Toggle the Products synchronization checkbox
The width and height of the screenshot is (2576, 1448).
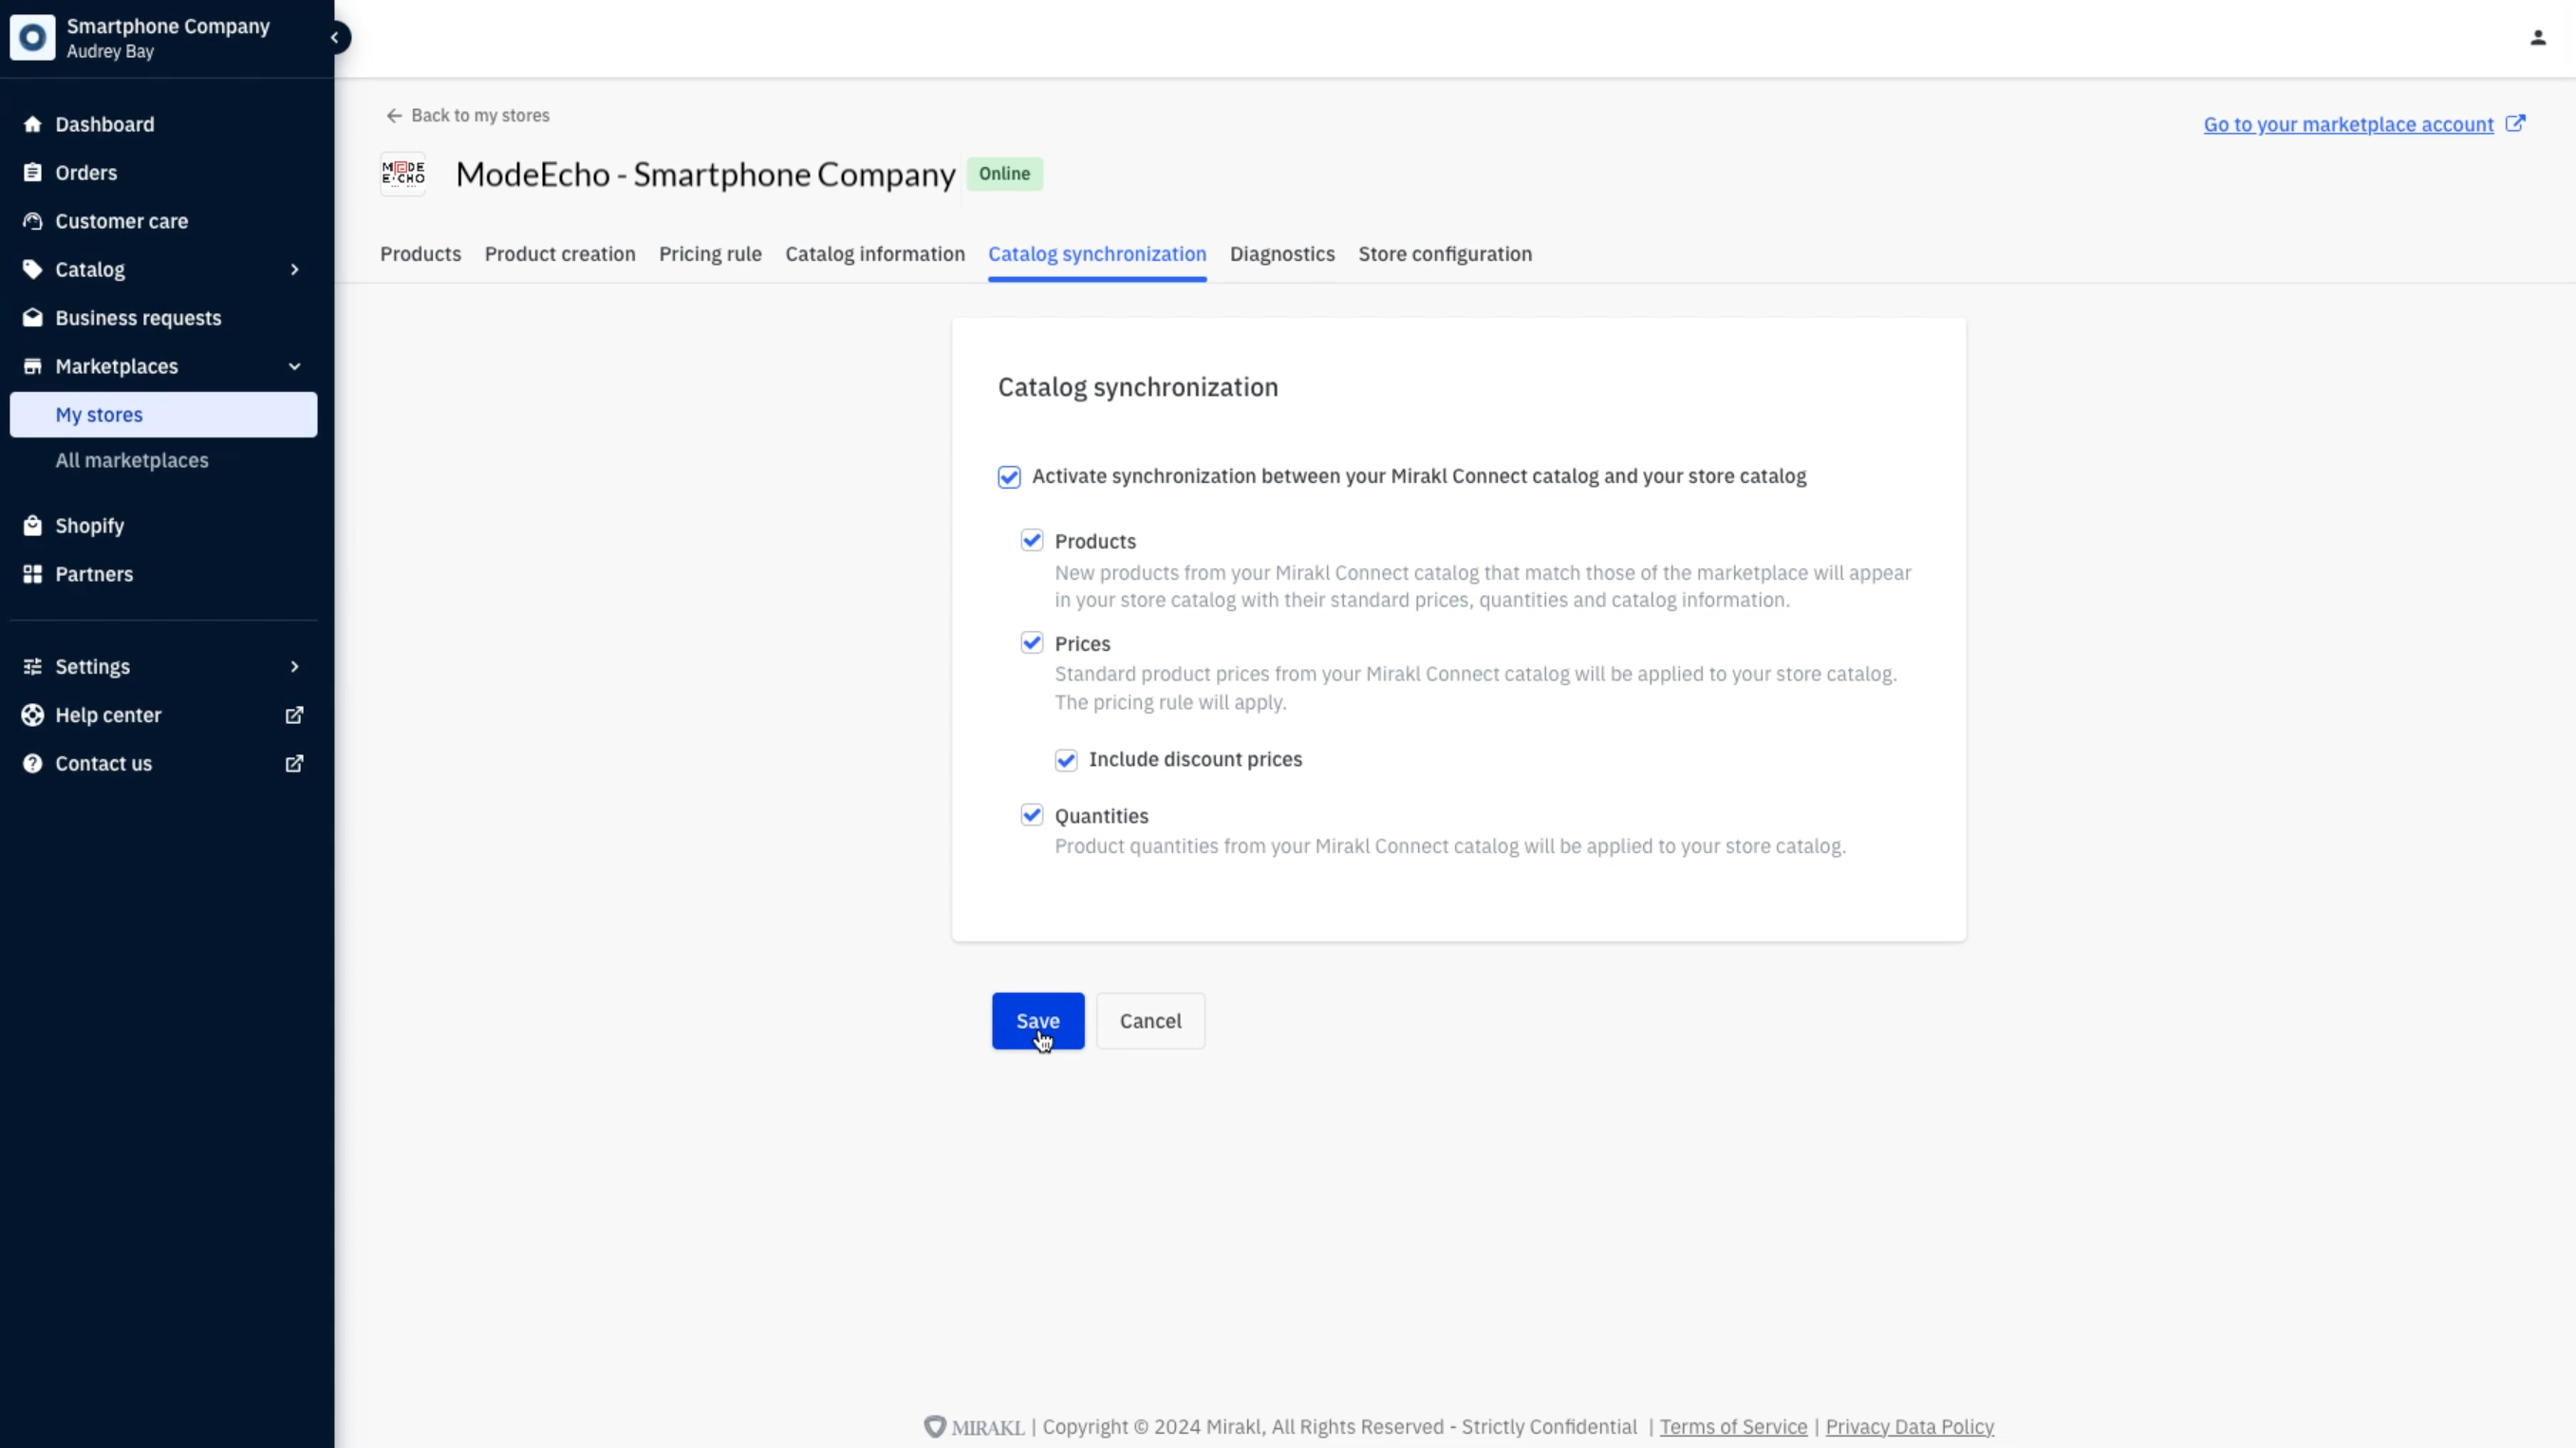(x=1032, y=541)
